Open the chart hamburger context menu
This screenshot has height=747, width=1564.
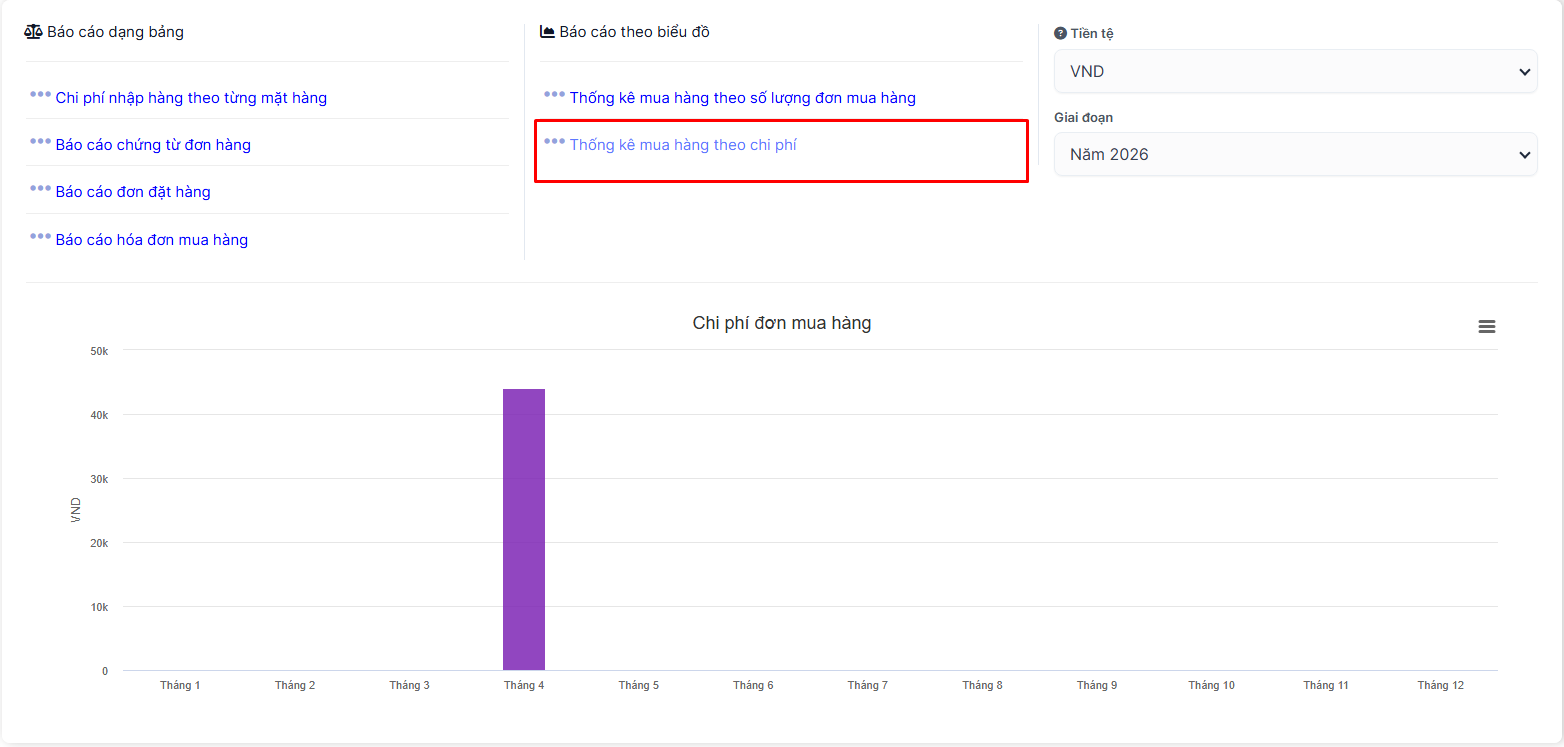[x=1486, y=327]
